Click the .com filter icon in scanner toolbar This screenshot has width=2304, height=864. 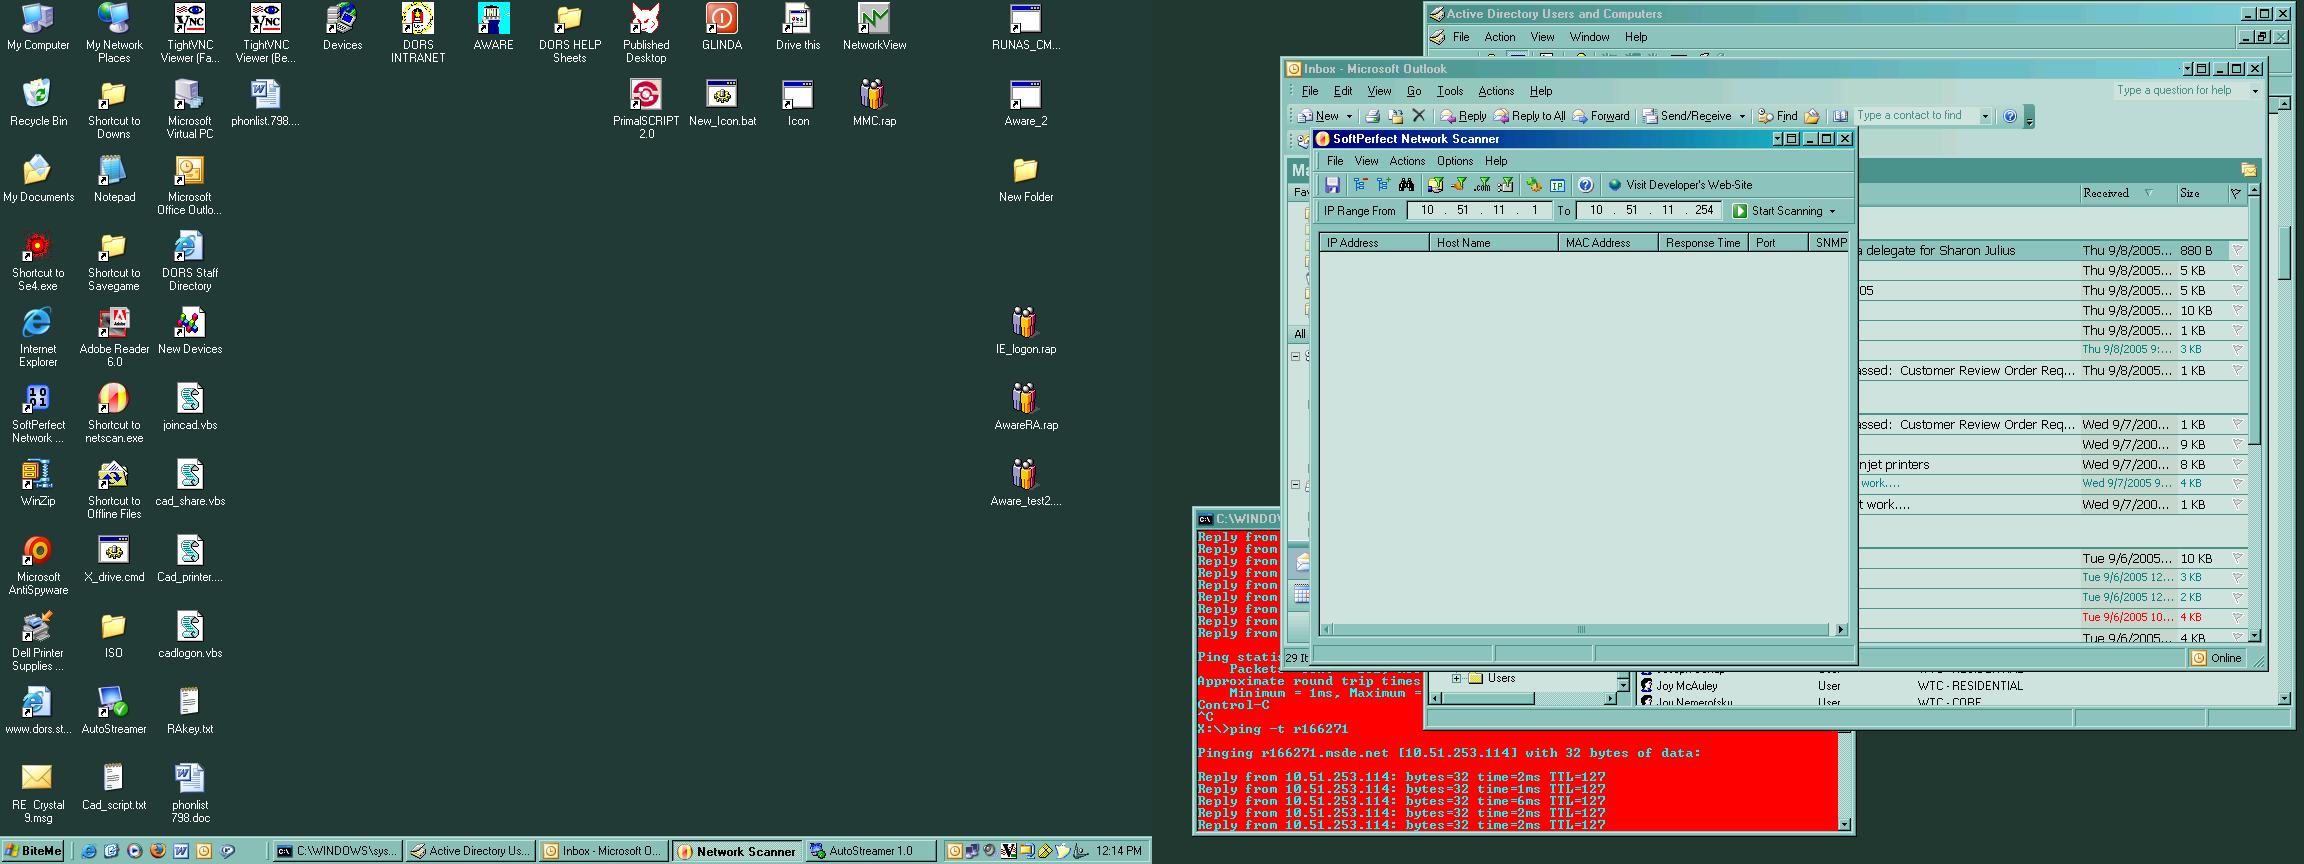pyautogui.click(x=1482, y=185)
